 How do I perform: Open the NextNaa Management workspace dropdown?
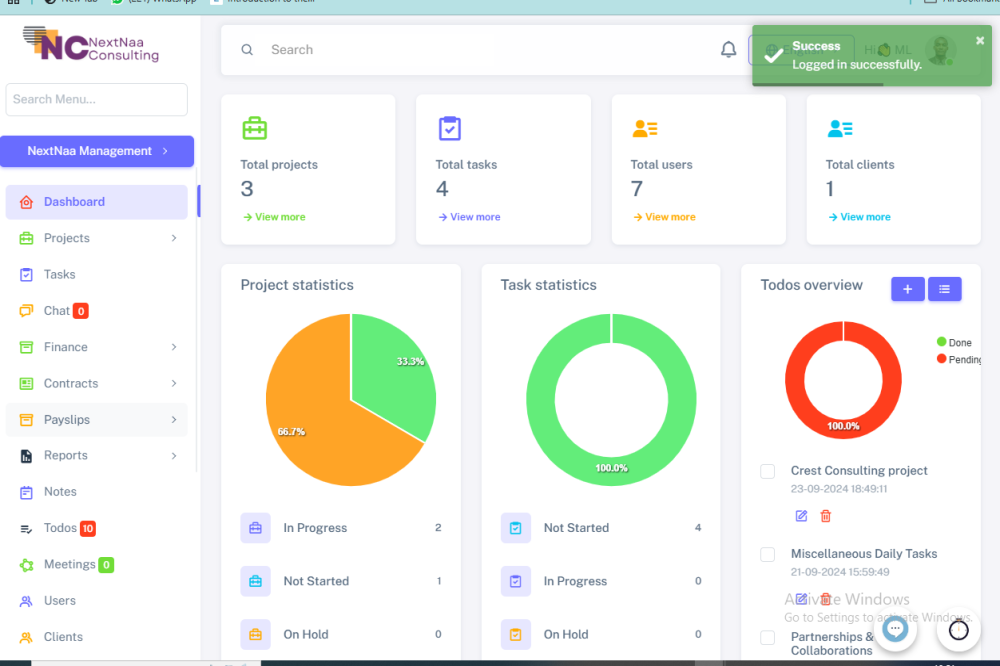(x=97, y=151)
